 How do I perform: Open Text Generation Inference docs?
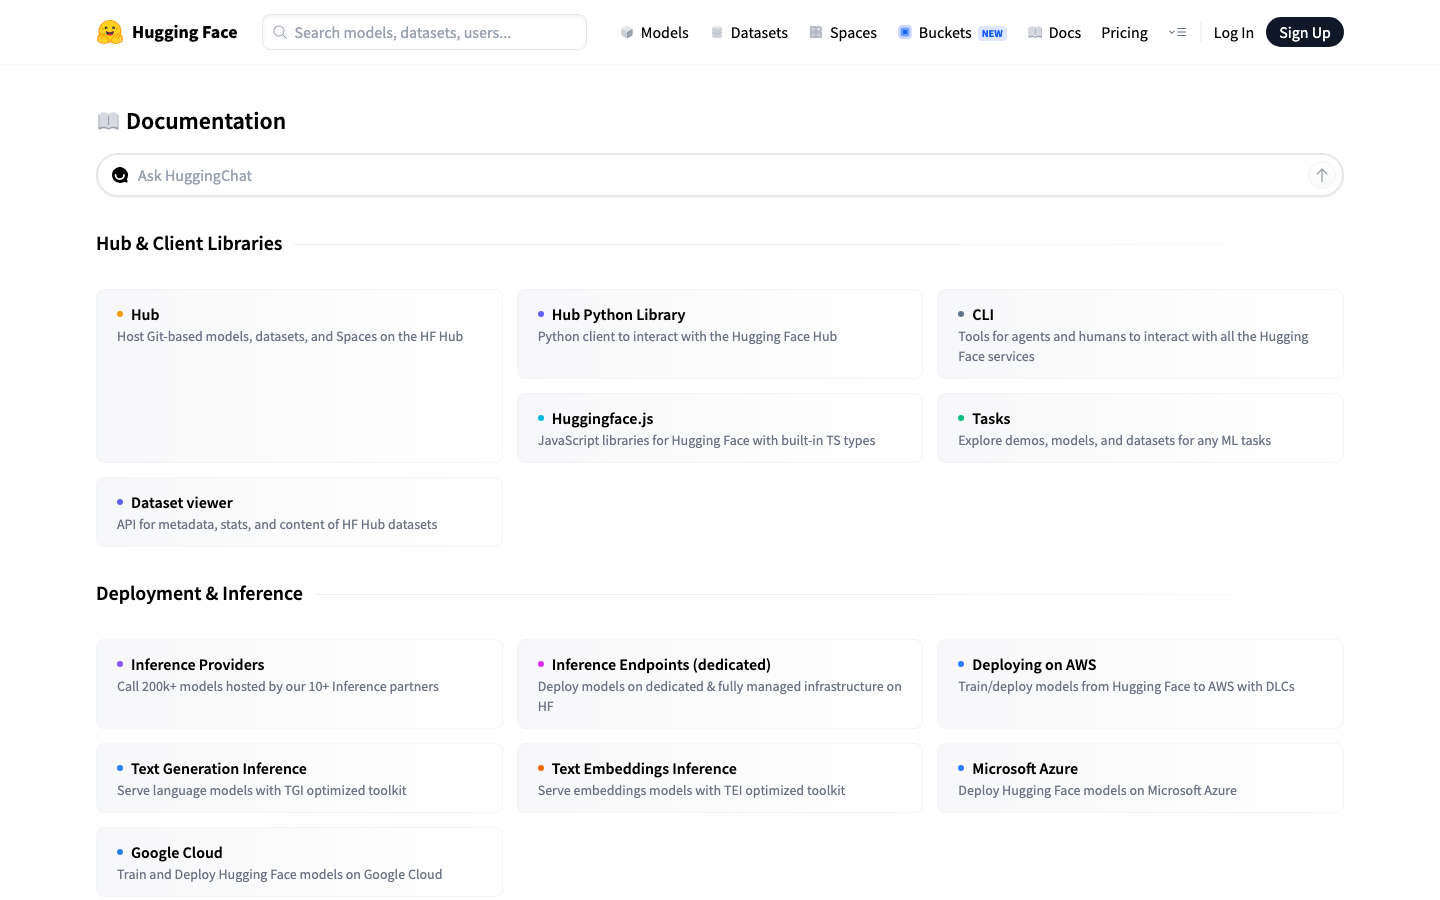pos(299,778)
